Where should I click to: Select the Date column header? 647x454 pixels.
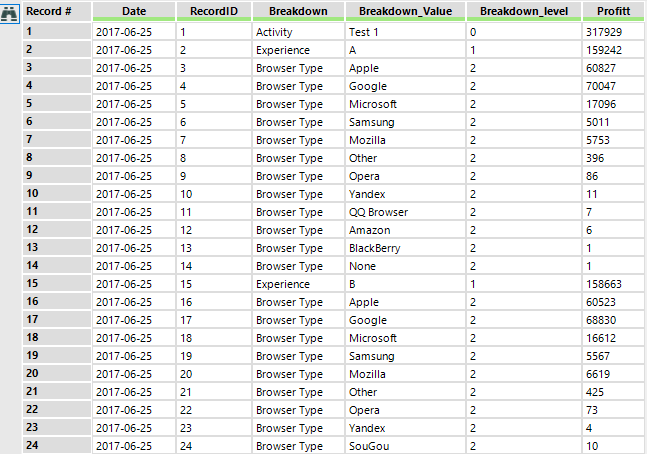click(x=133, y=11)
